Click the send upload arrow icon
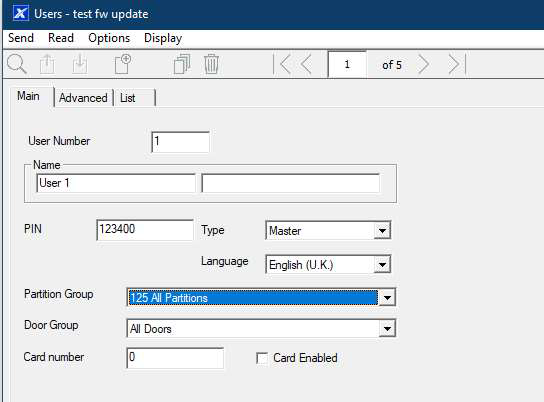 tap(47, 64)
